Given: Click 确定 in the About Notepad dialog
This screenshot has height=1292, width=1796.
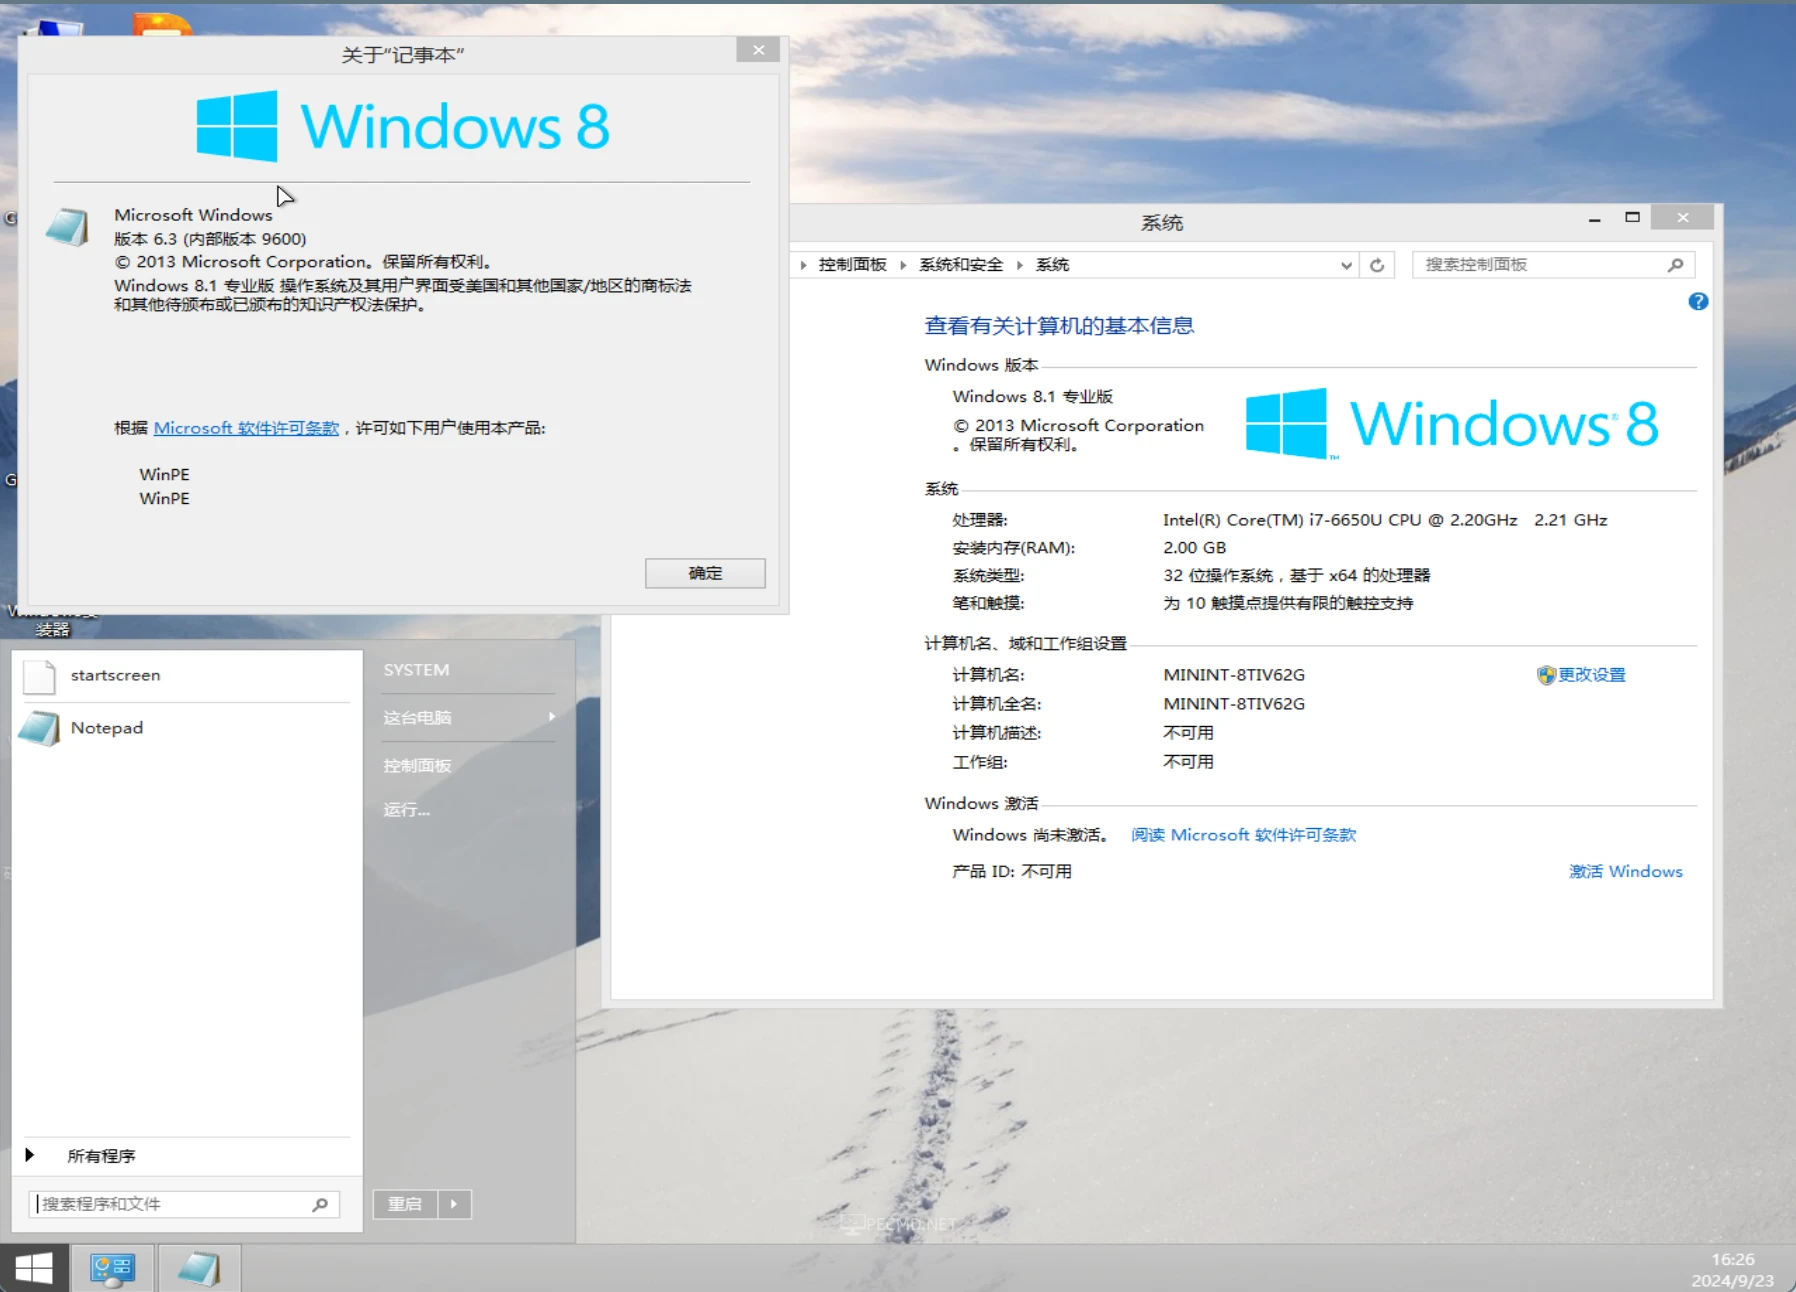Looking at the screenshot, I should click(x=705, y=573).
